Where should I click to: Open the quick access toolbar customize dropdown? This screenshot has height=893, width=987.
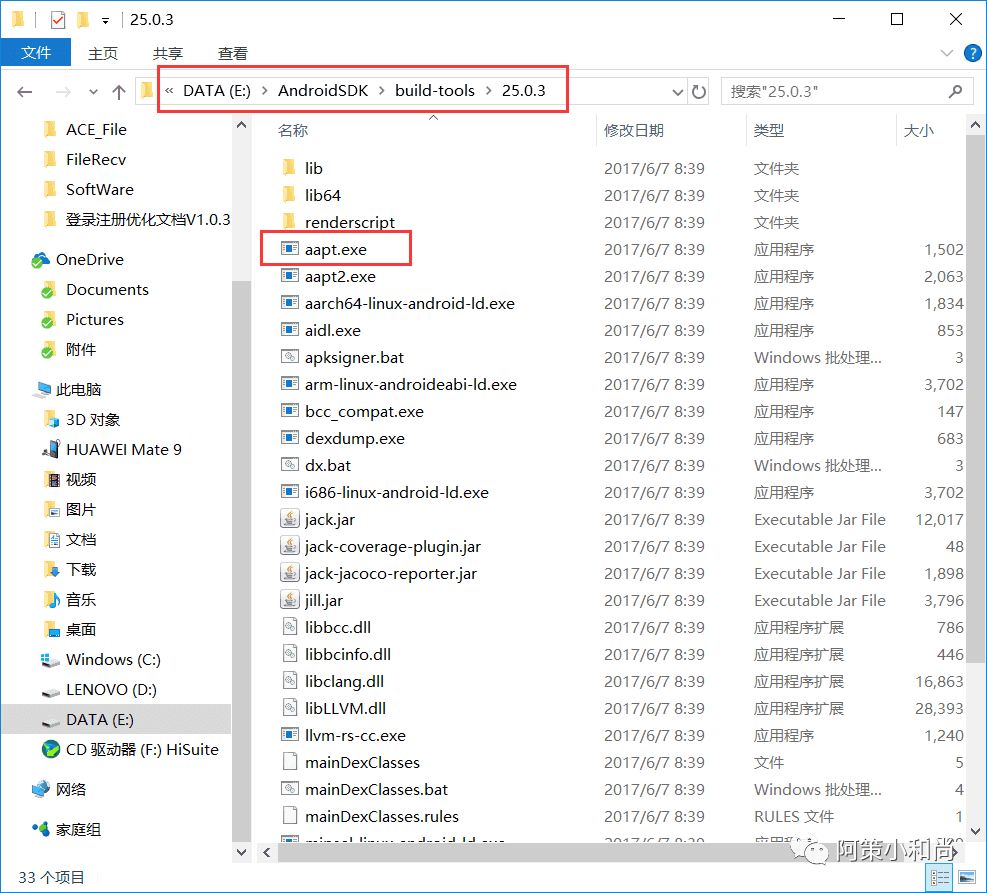pos(106,21)
